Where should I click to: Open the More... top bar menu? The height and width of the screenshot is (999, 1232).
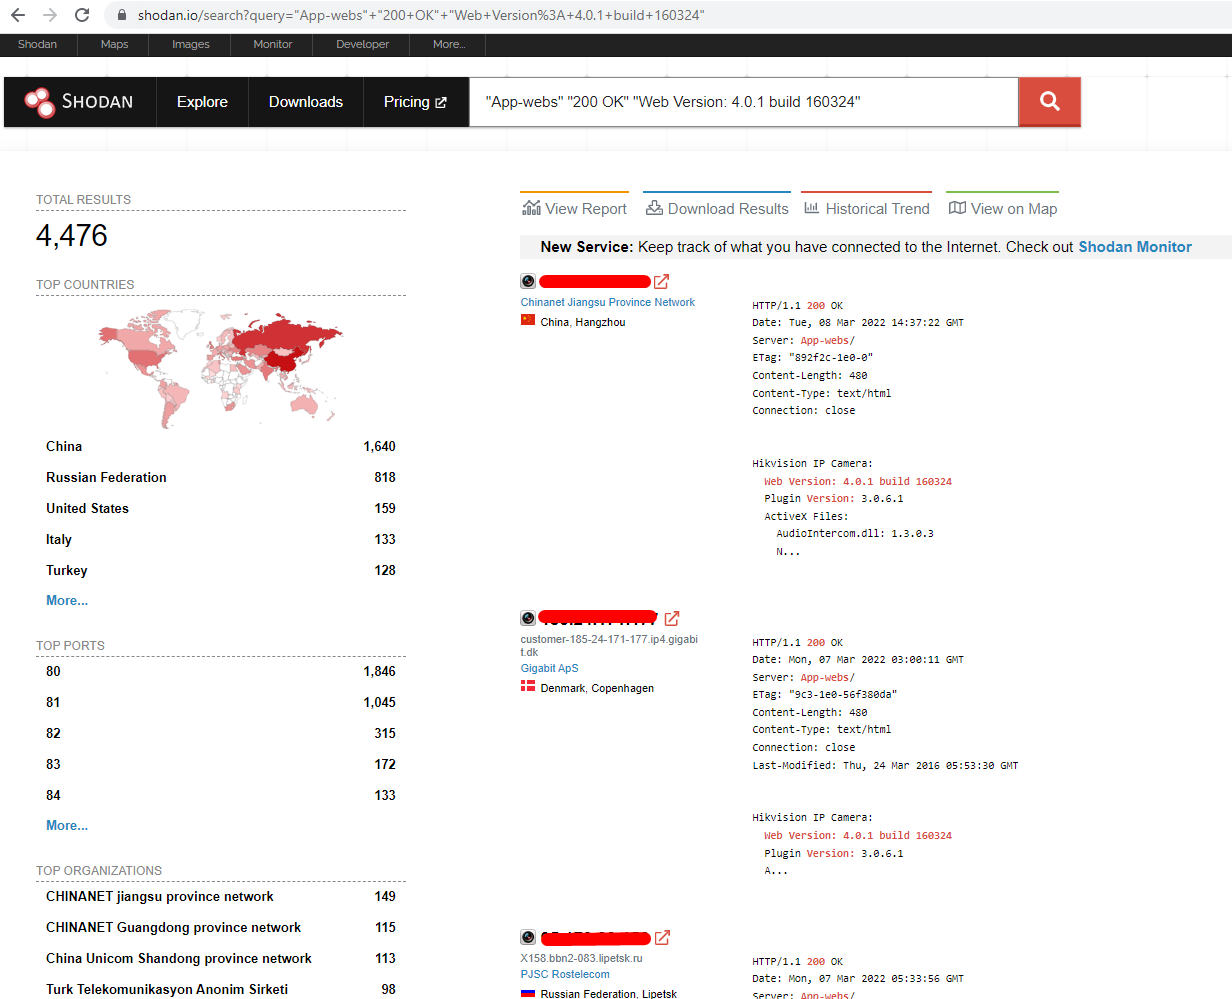coord(449,44)
